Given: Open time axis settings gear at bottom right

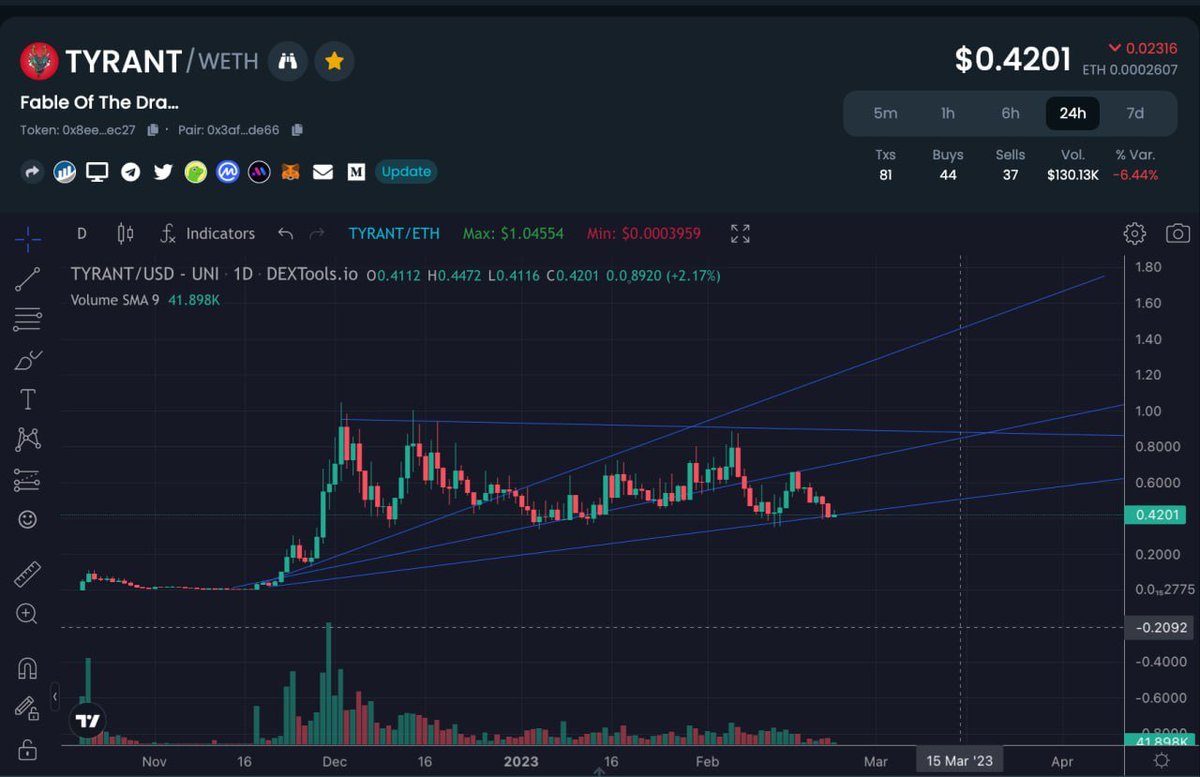Looking at the screenshot, I should (1161, 761).
